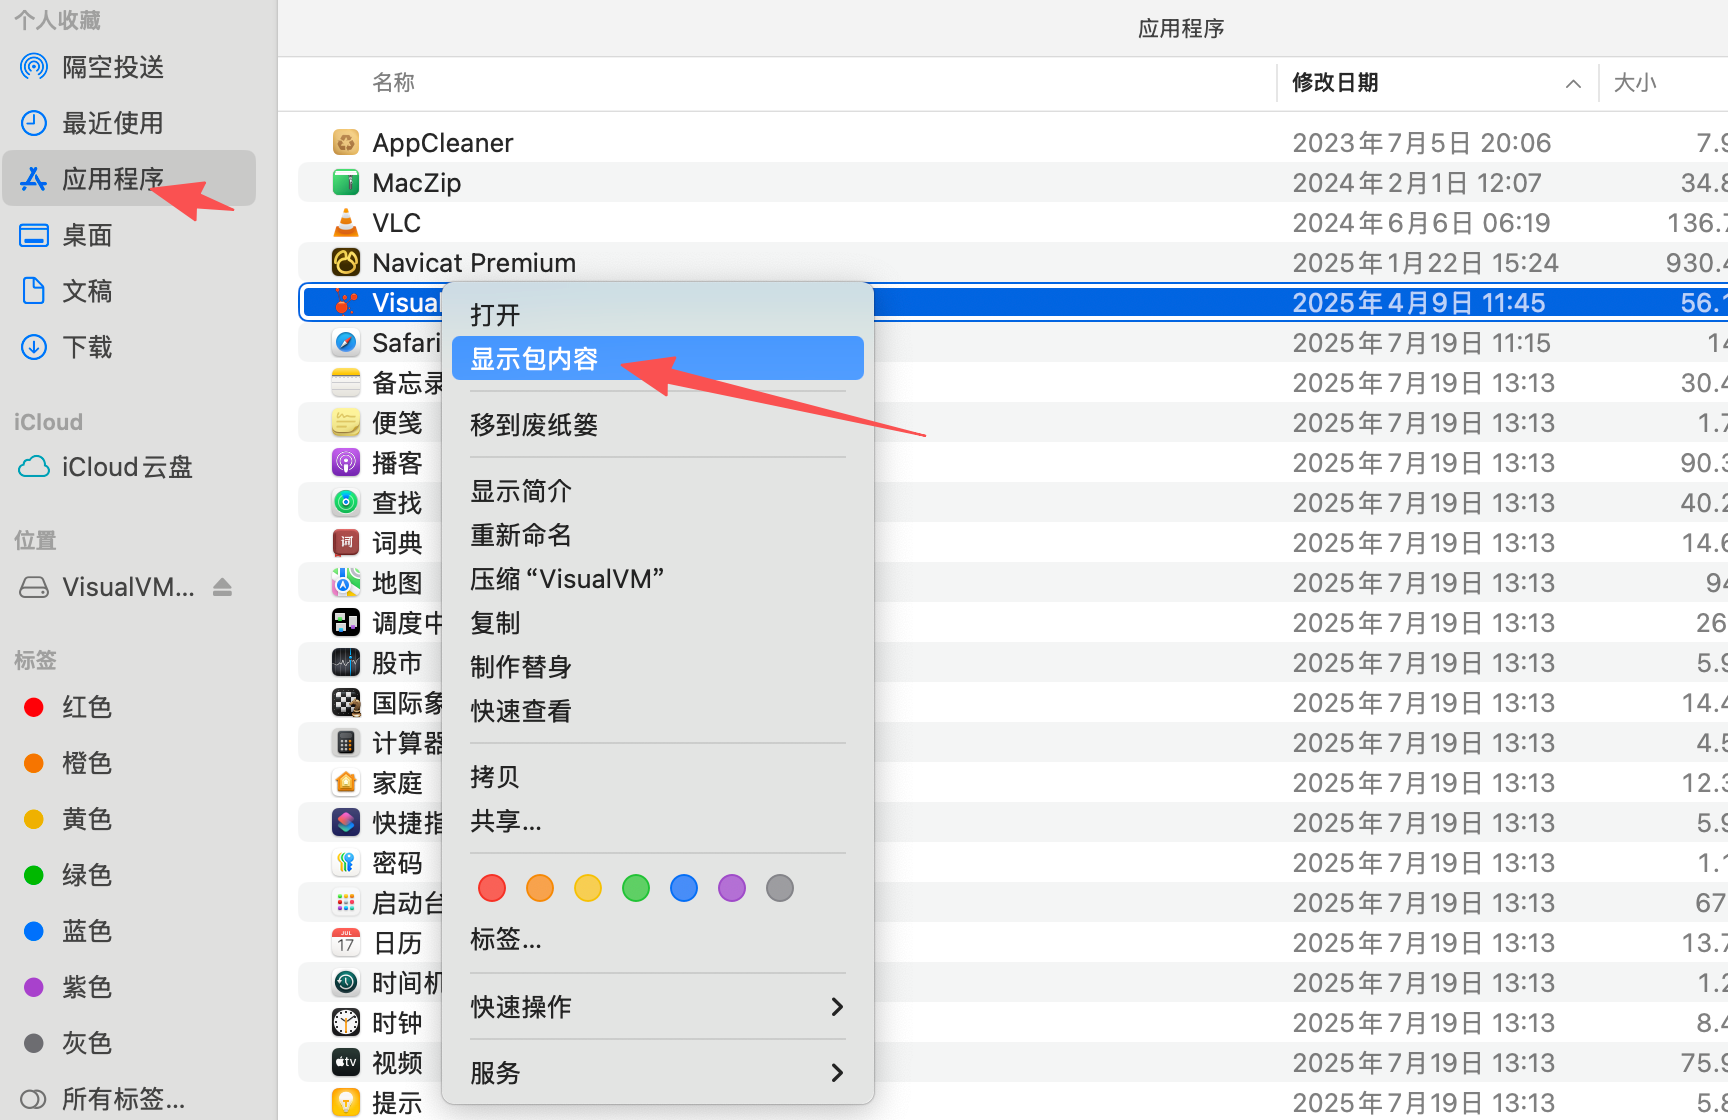
Task: Click the MacZip app icon
Action: (x=346, y=183)
